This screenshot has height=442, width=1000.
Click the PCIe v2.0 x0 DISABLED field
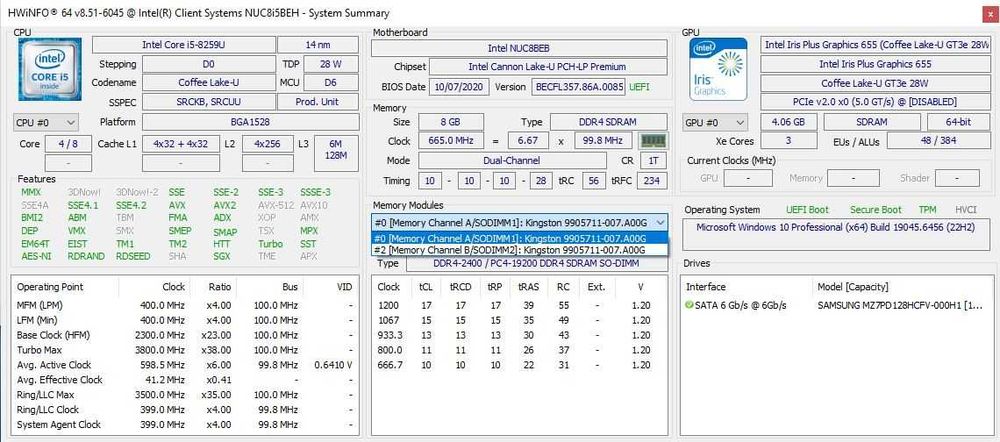pos(875,102)
